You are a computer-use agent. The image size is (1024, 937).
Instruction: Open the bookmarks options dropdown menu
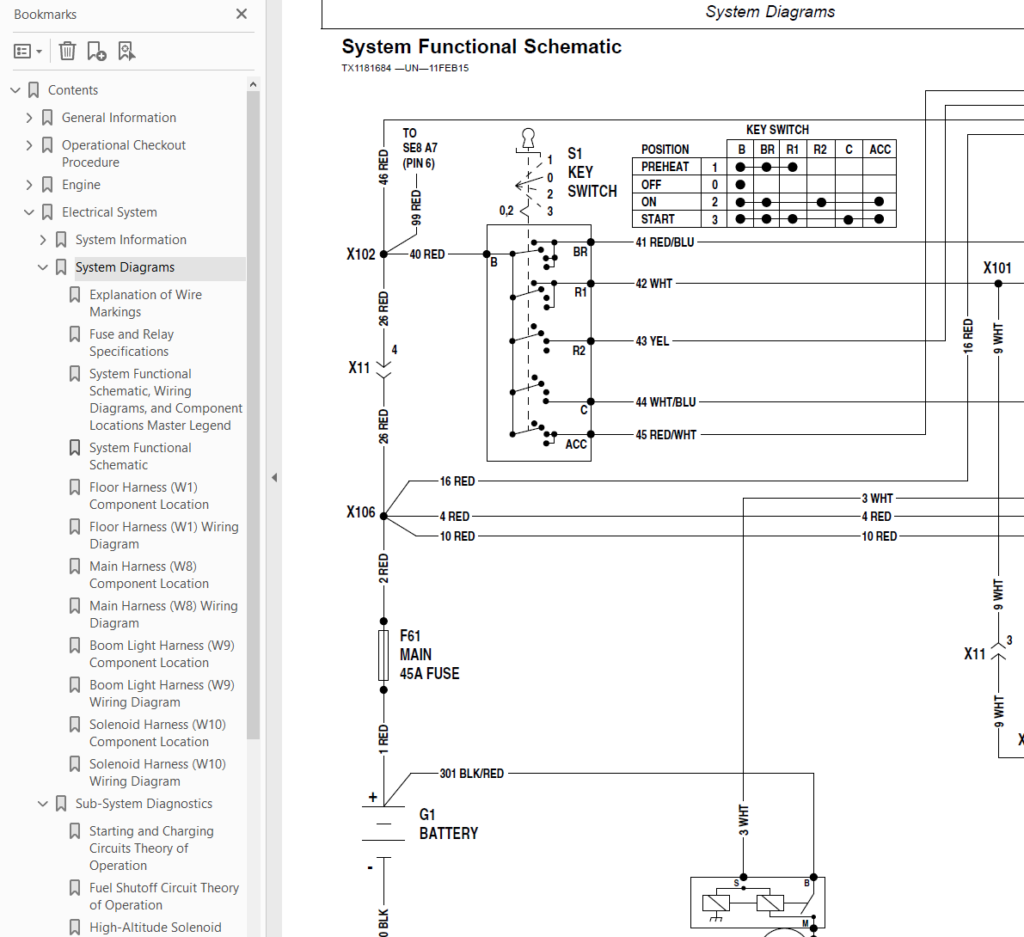pyautogui.click(x=28, y=51)
